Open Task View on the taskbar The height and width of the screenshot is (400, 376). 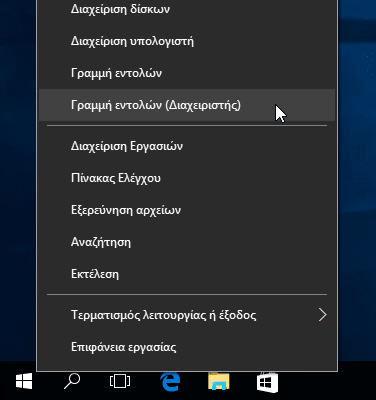coord(120,381)
